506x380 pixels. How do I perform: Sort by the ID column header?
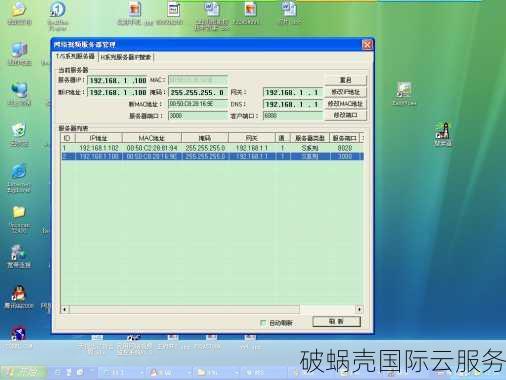pyautogui.click(x=68, y=138)
